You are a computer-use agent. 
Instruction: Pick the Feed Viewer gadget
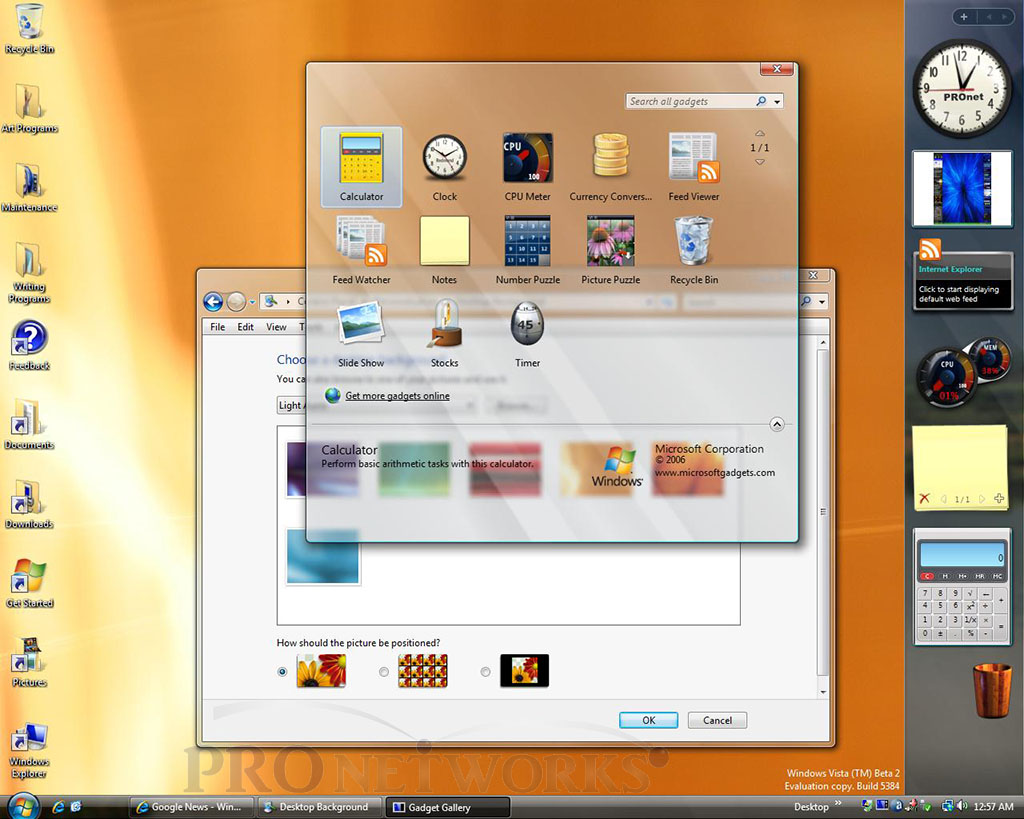pyautogui.click(x=693, y=158)
